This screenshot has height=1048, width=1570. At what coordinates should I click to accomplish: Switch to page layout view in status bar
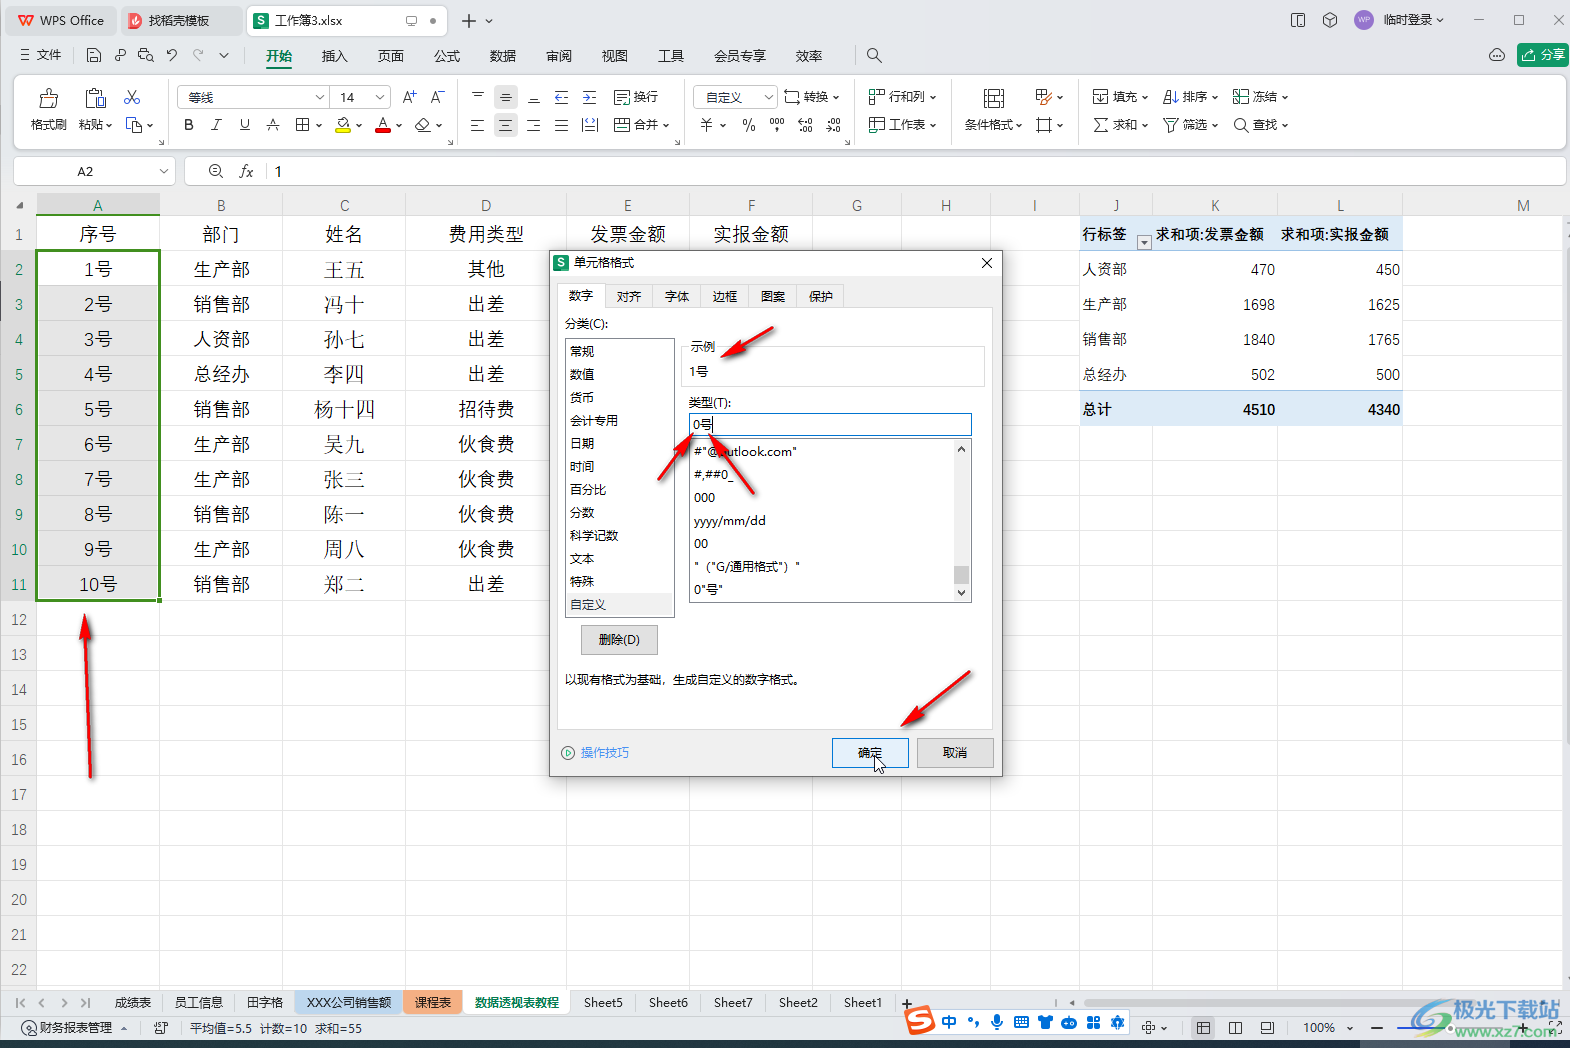(x=1235, y=1028)
